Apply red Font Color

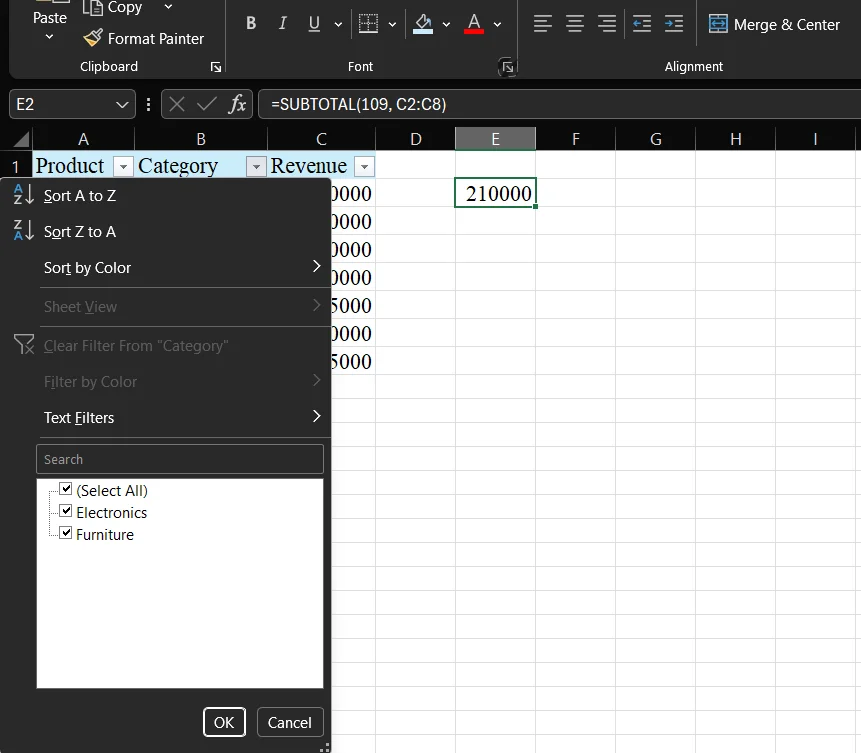point(474,23)
